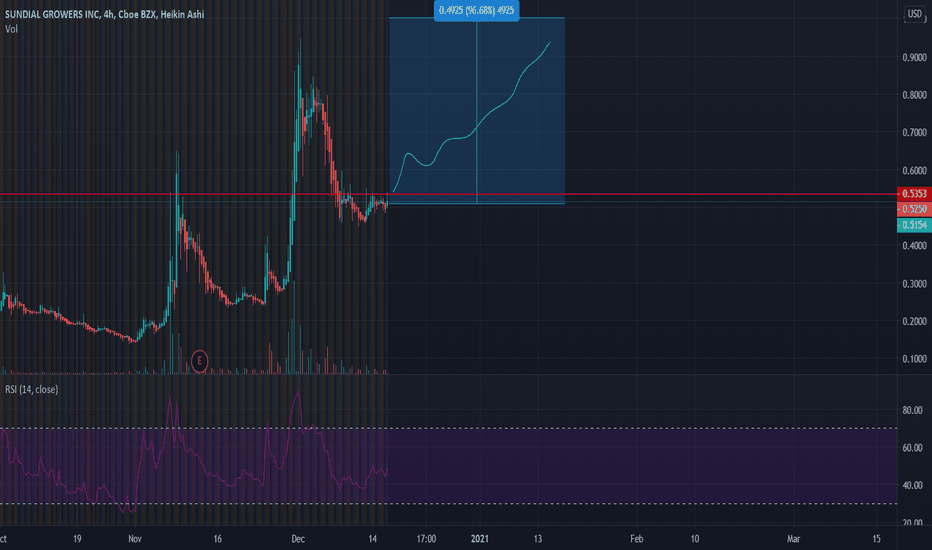Click the 0.7000 price axis value
Image resolution: width=932 pixels, height=550 pixels.
tap(914, 133)
